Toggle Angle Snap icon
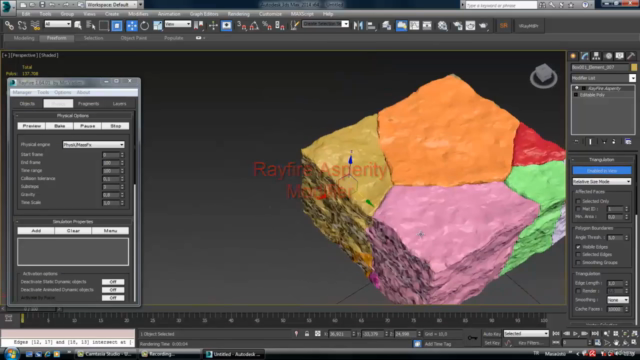 coord(254,26)
